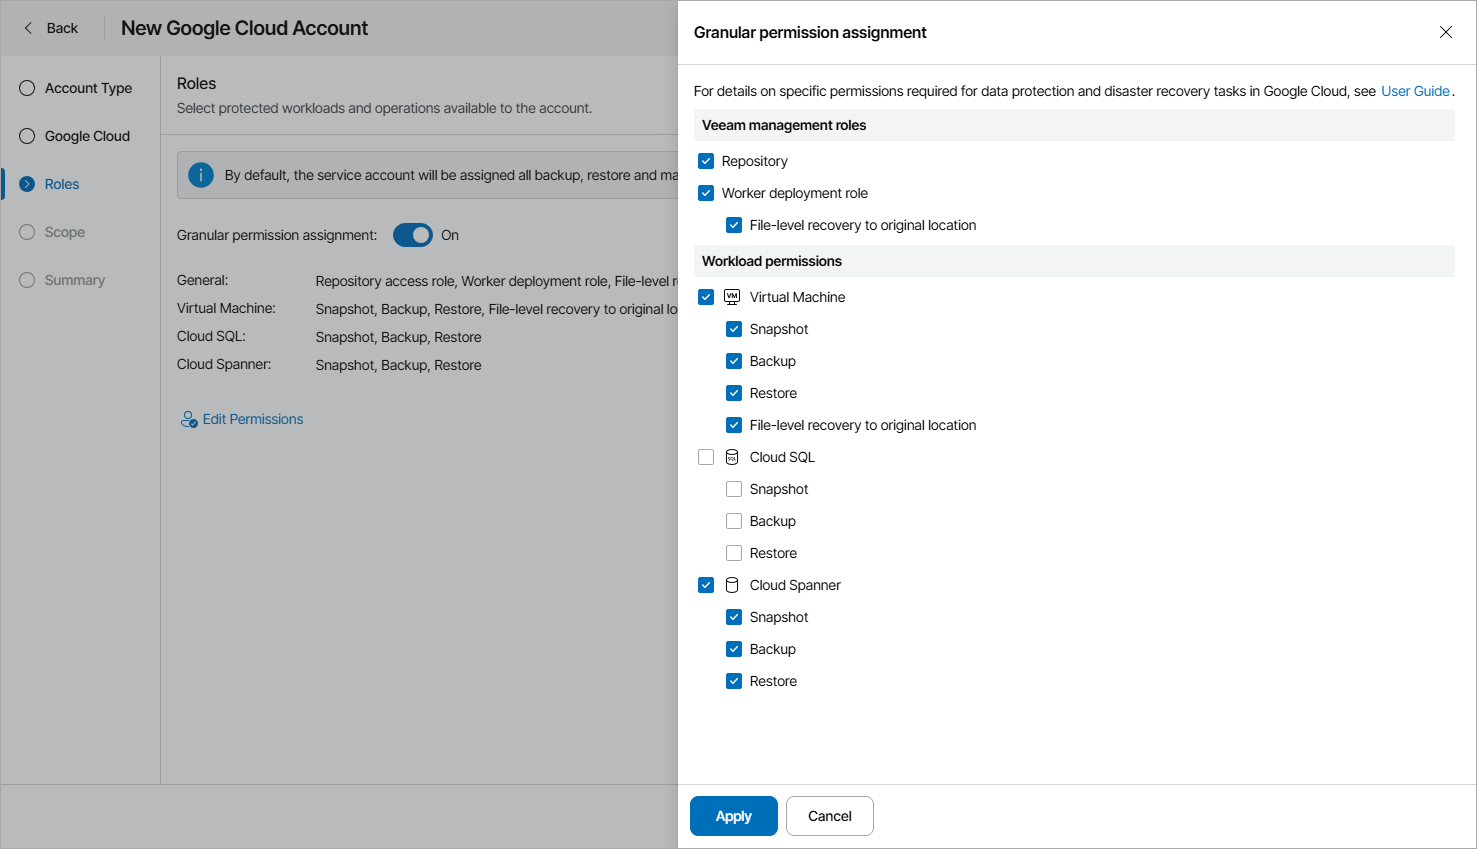Cancel the permission assignment
The width and height of the screenshot is (1477, 849).
tap(829, 816)
